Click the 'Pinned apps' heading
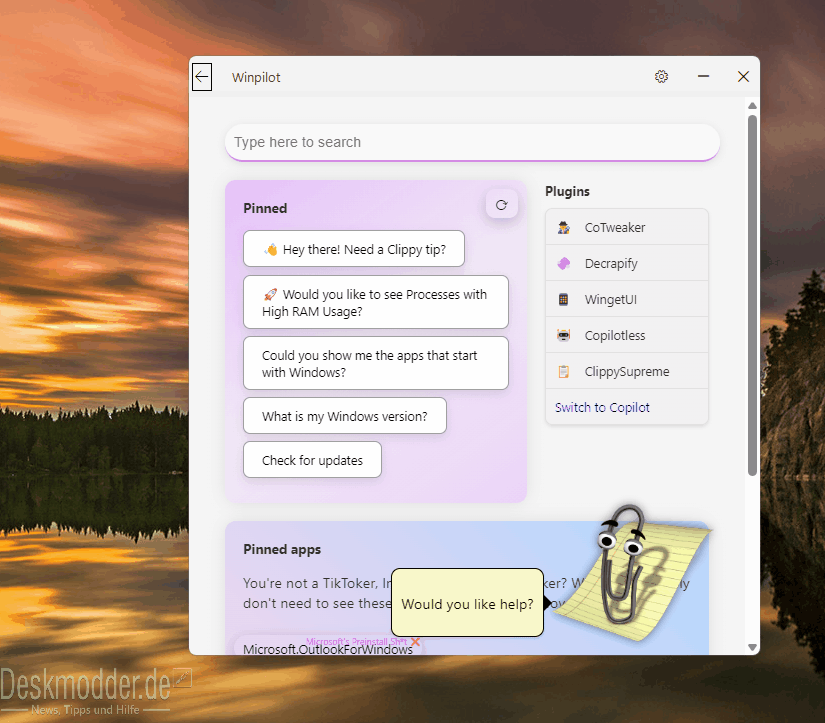This screenshot has height=723, width=825. pyautogui.click(x=282, y=549)
